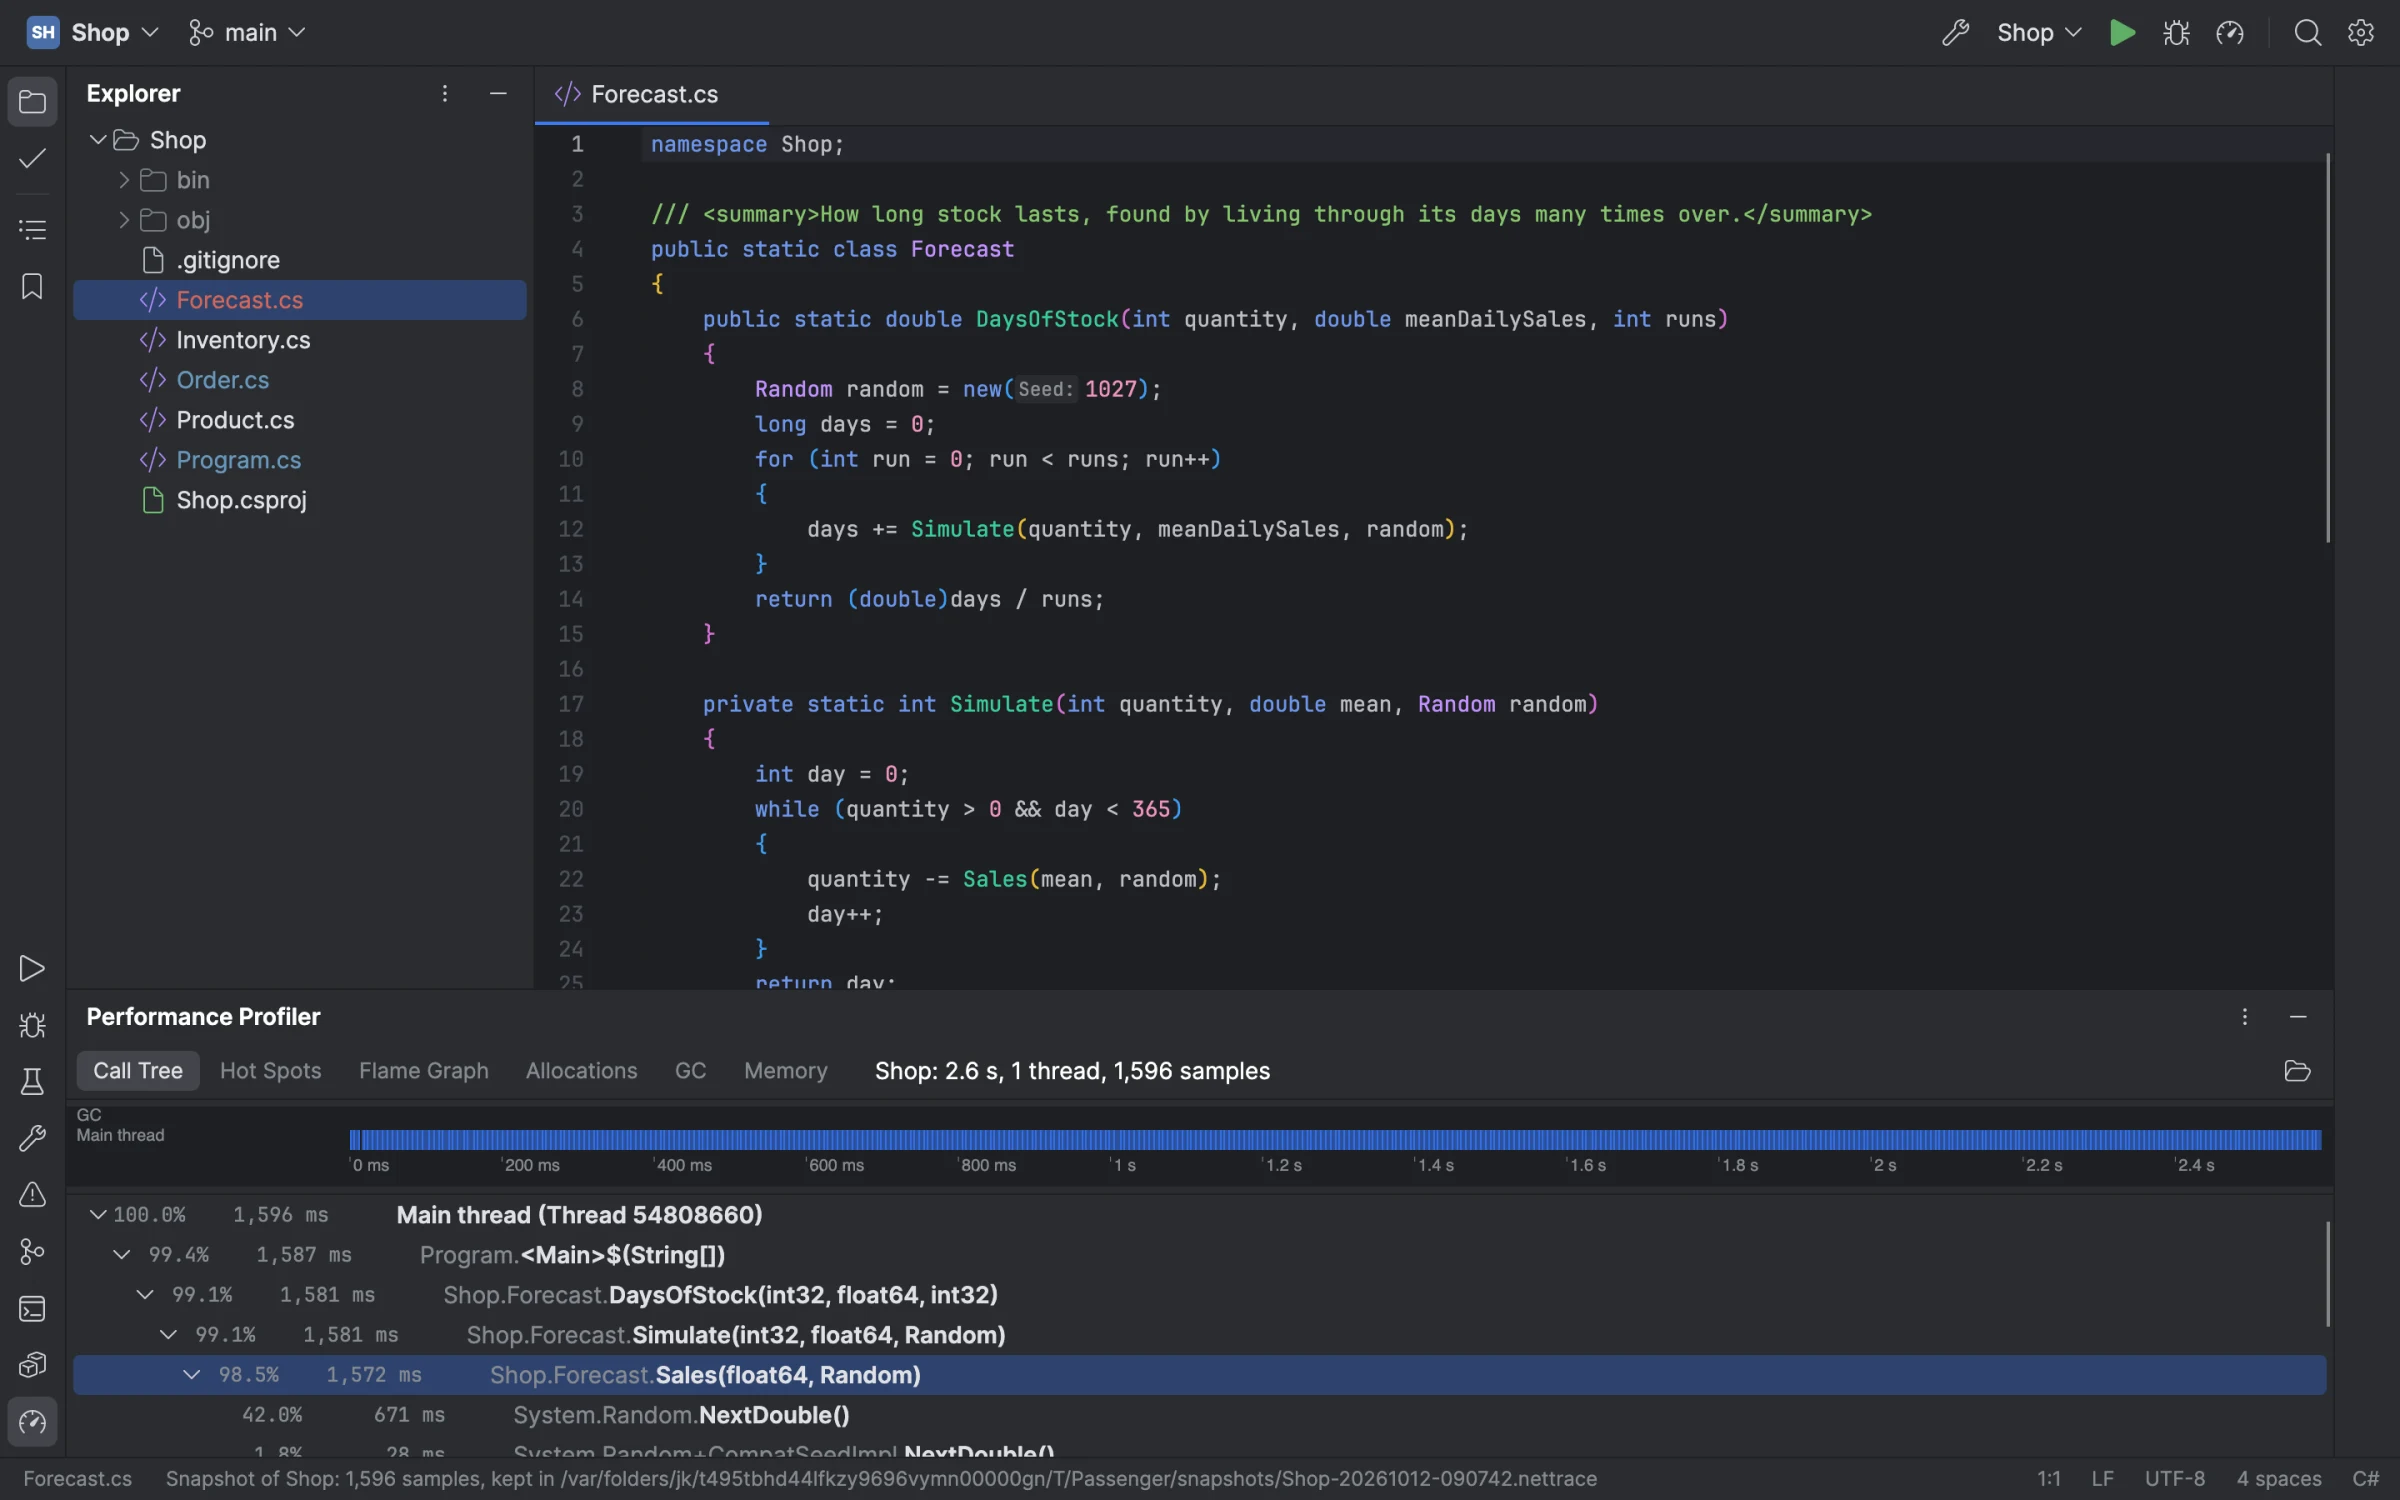Expand the bin folder

point(124,180)
